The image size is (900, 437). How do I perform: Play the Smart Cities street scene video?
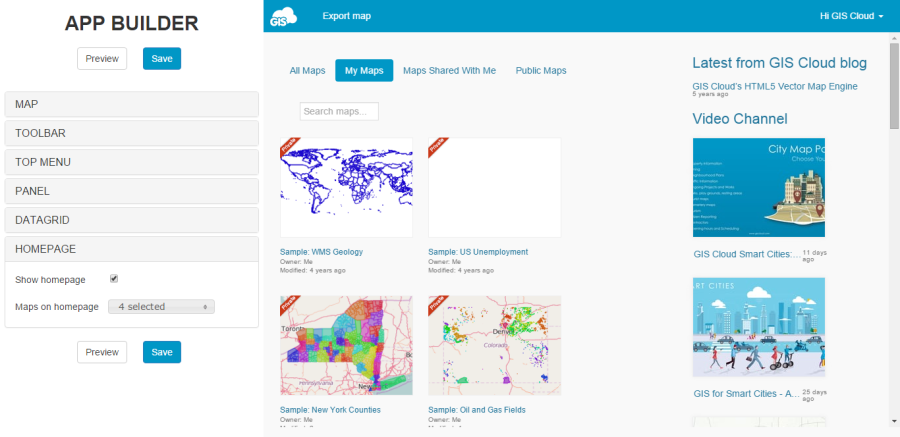(759, 327)
